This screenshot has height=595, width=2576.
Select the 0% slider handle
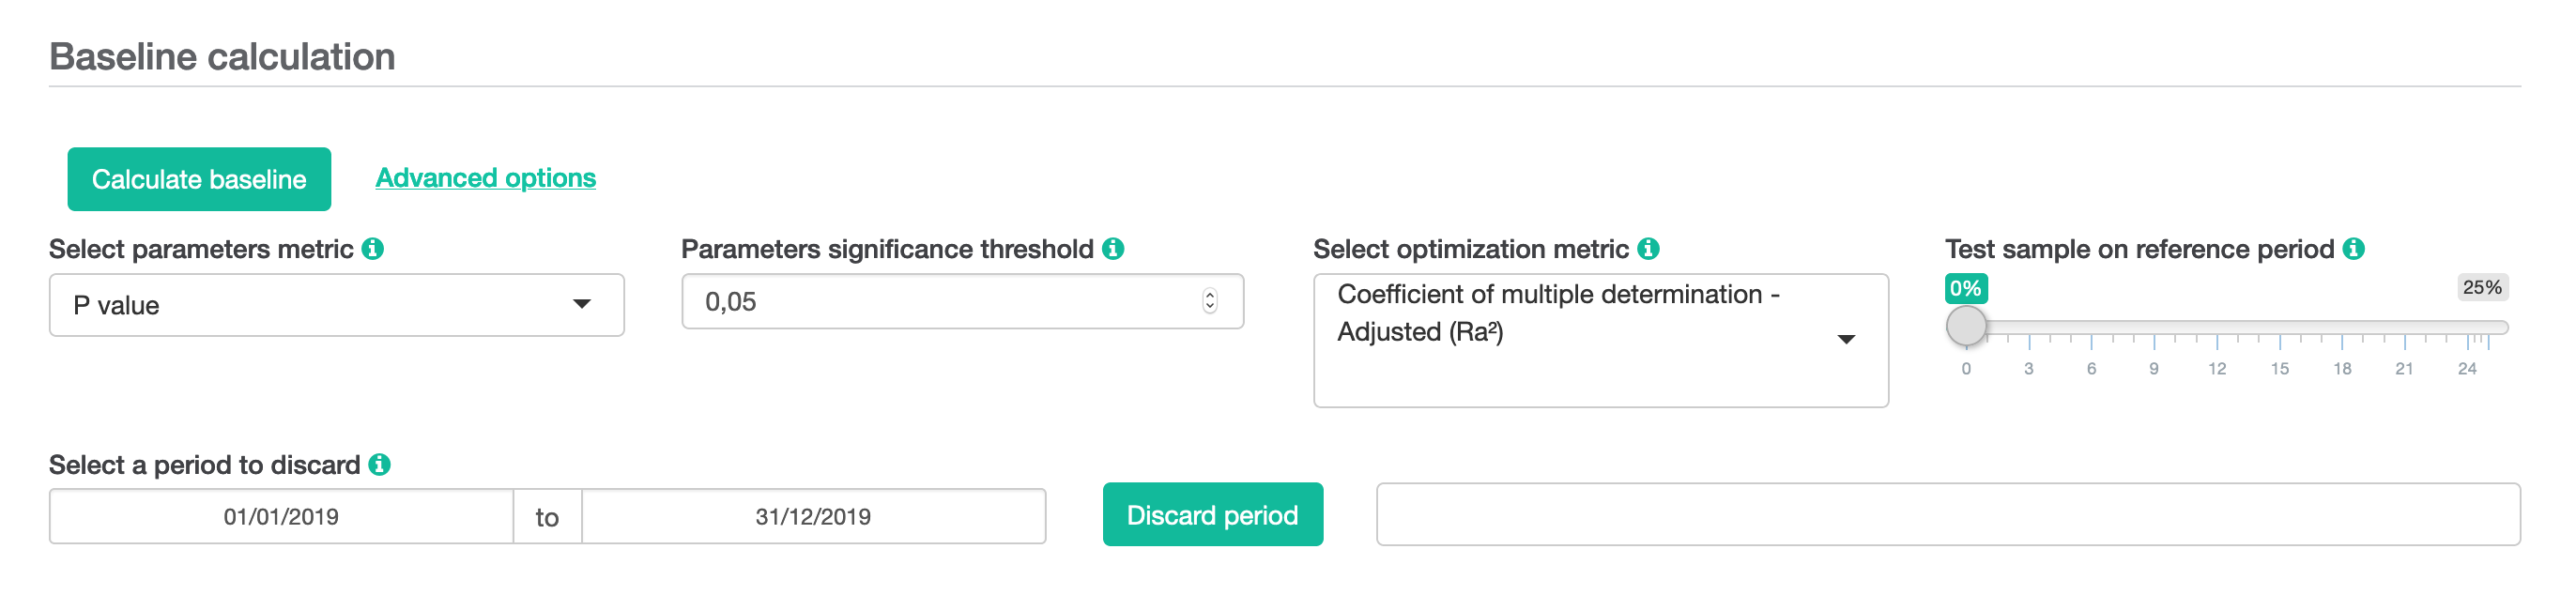pyautogui.click(x=1966, y=325)
